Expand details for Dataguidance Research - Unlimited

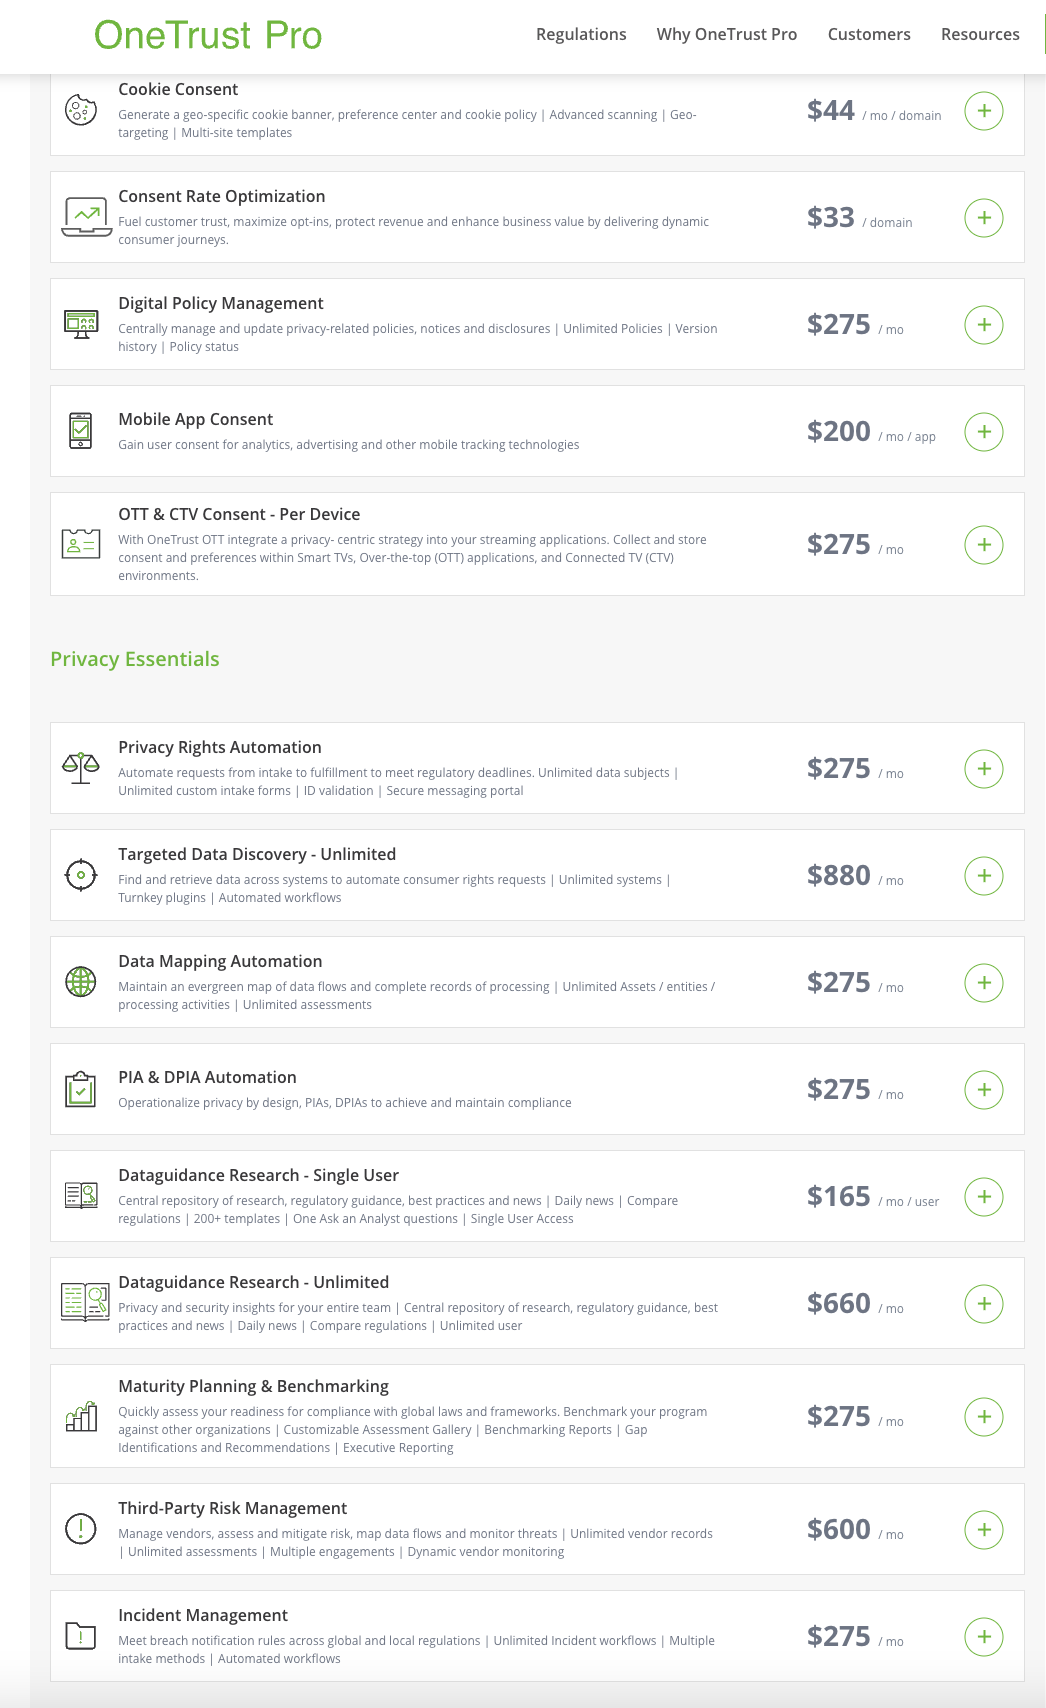click(986, 1304)
